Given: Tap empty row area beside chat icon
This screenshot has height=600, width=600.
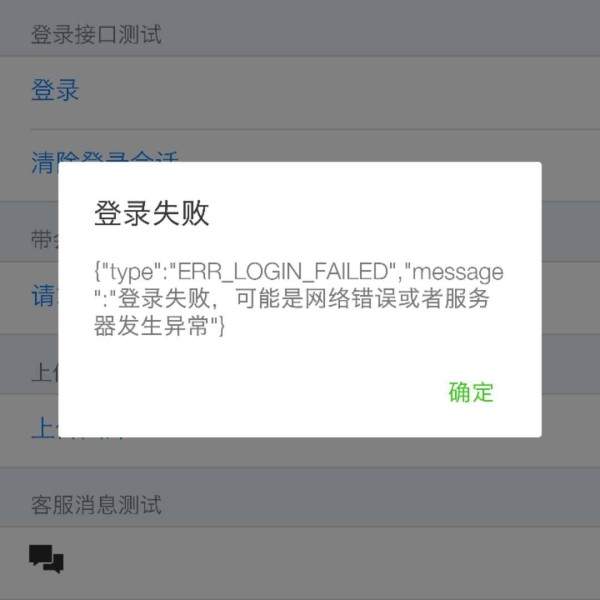Looking at the screenshot, I should click(x=329, y=561).
